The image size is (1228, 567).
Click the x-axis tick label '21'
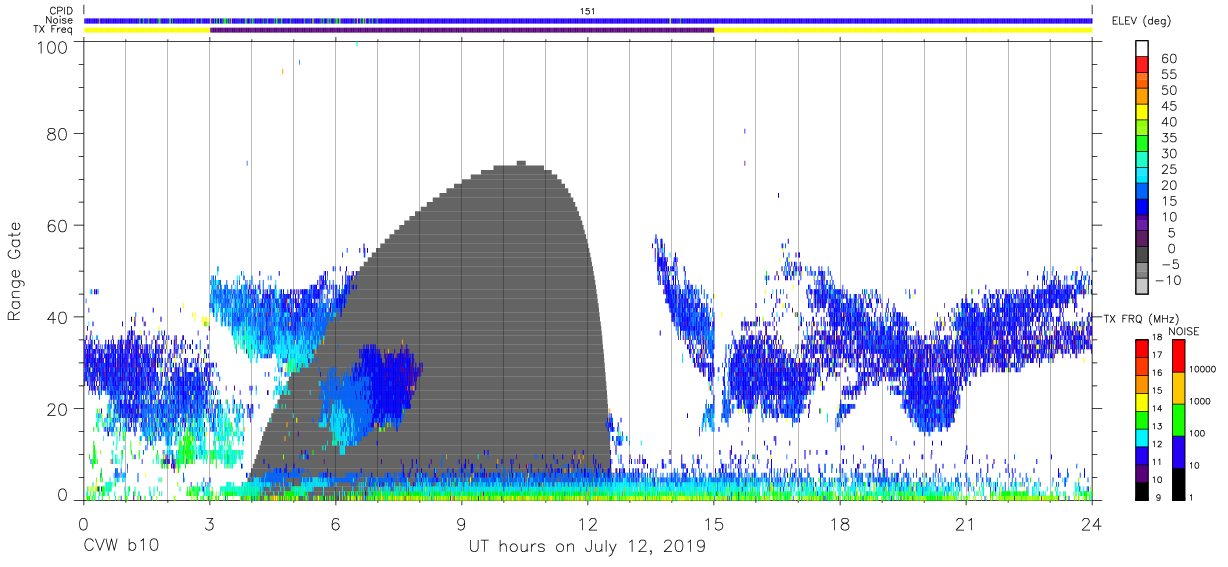966,523
